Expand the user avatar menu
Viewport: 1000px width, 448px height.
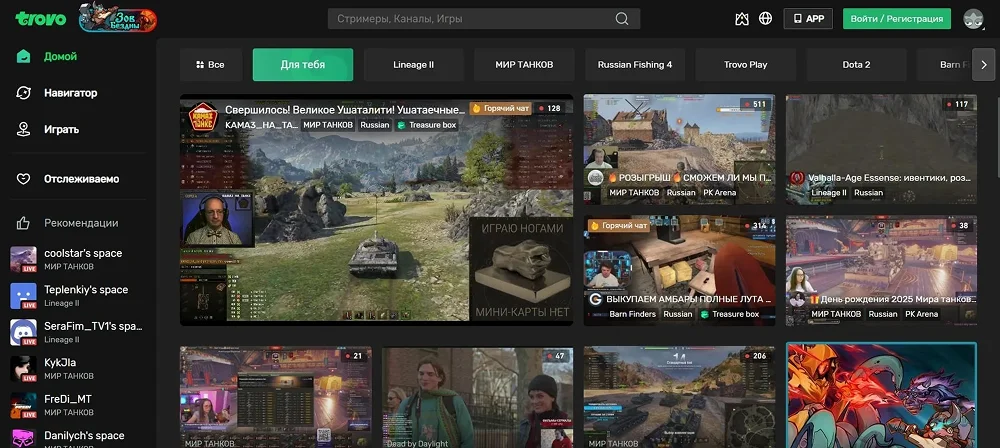point(973,19)
